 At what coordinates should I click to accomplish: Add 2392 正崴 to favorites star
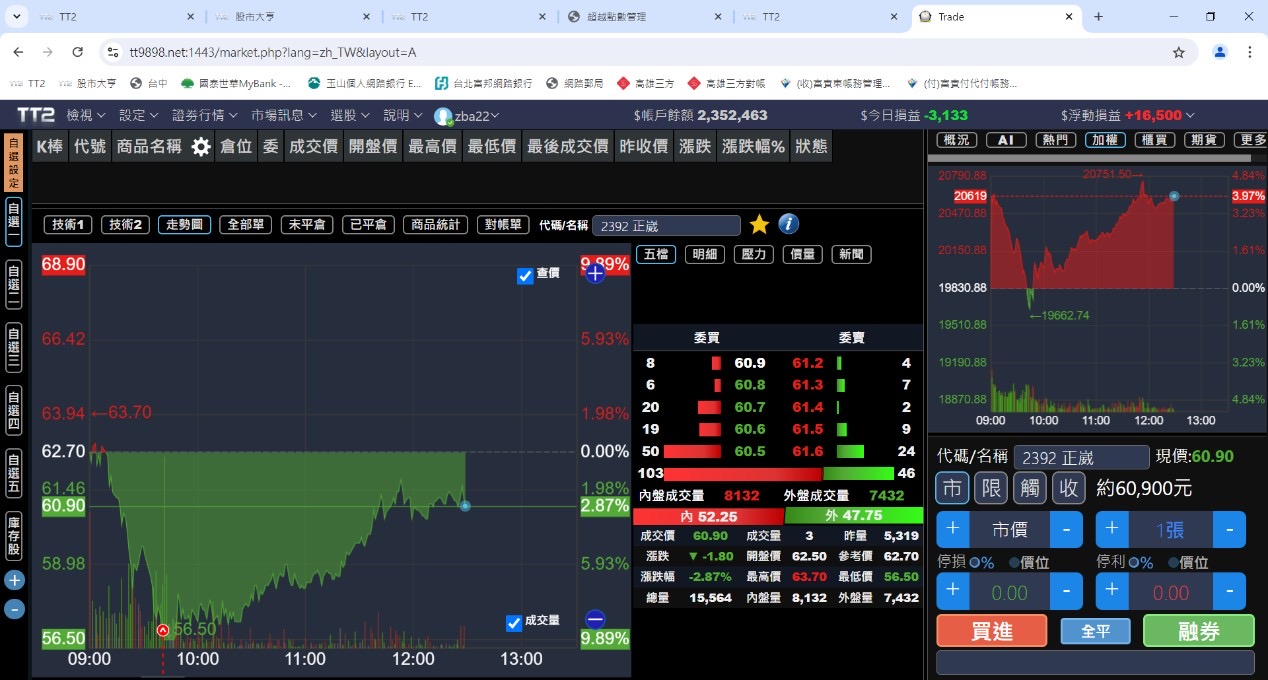759,224
